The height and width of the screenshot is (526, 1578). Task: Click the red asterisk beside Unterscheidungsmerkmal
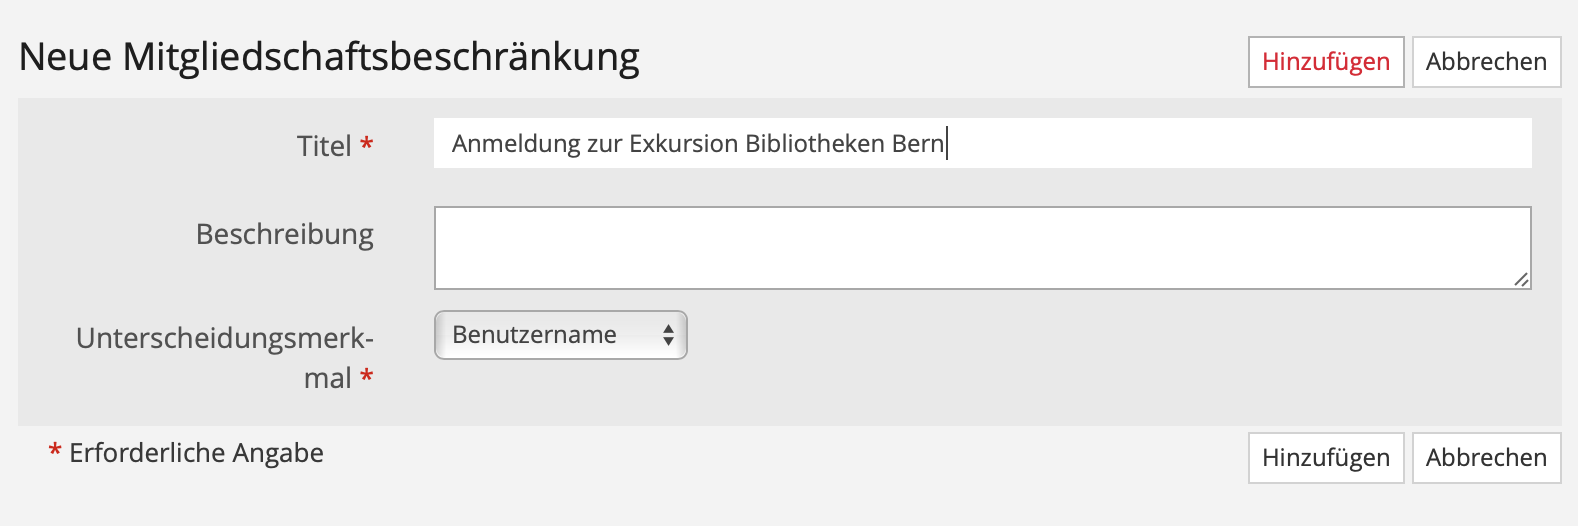click(x=367, y=377)
